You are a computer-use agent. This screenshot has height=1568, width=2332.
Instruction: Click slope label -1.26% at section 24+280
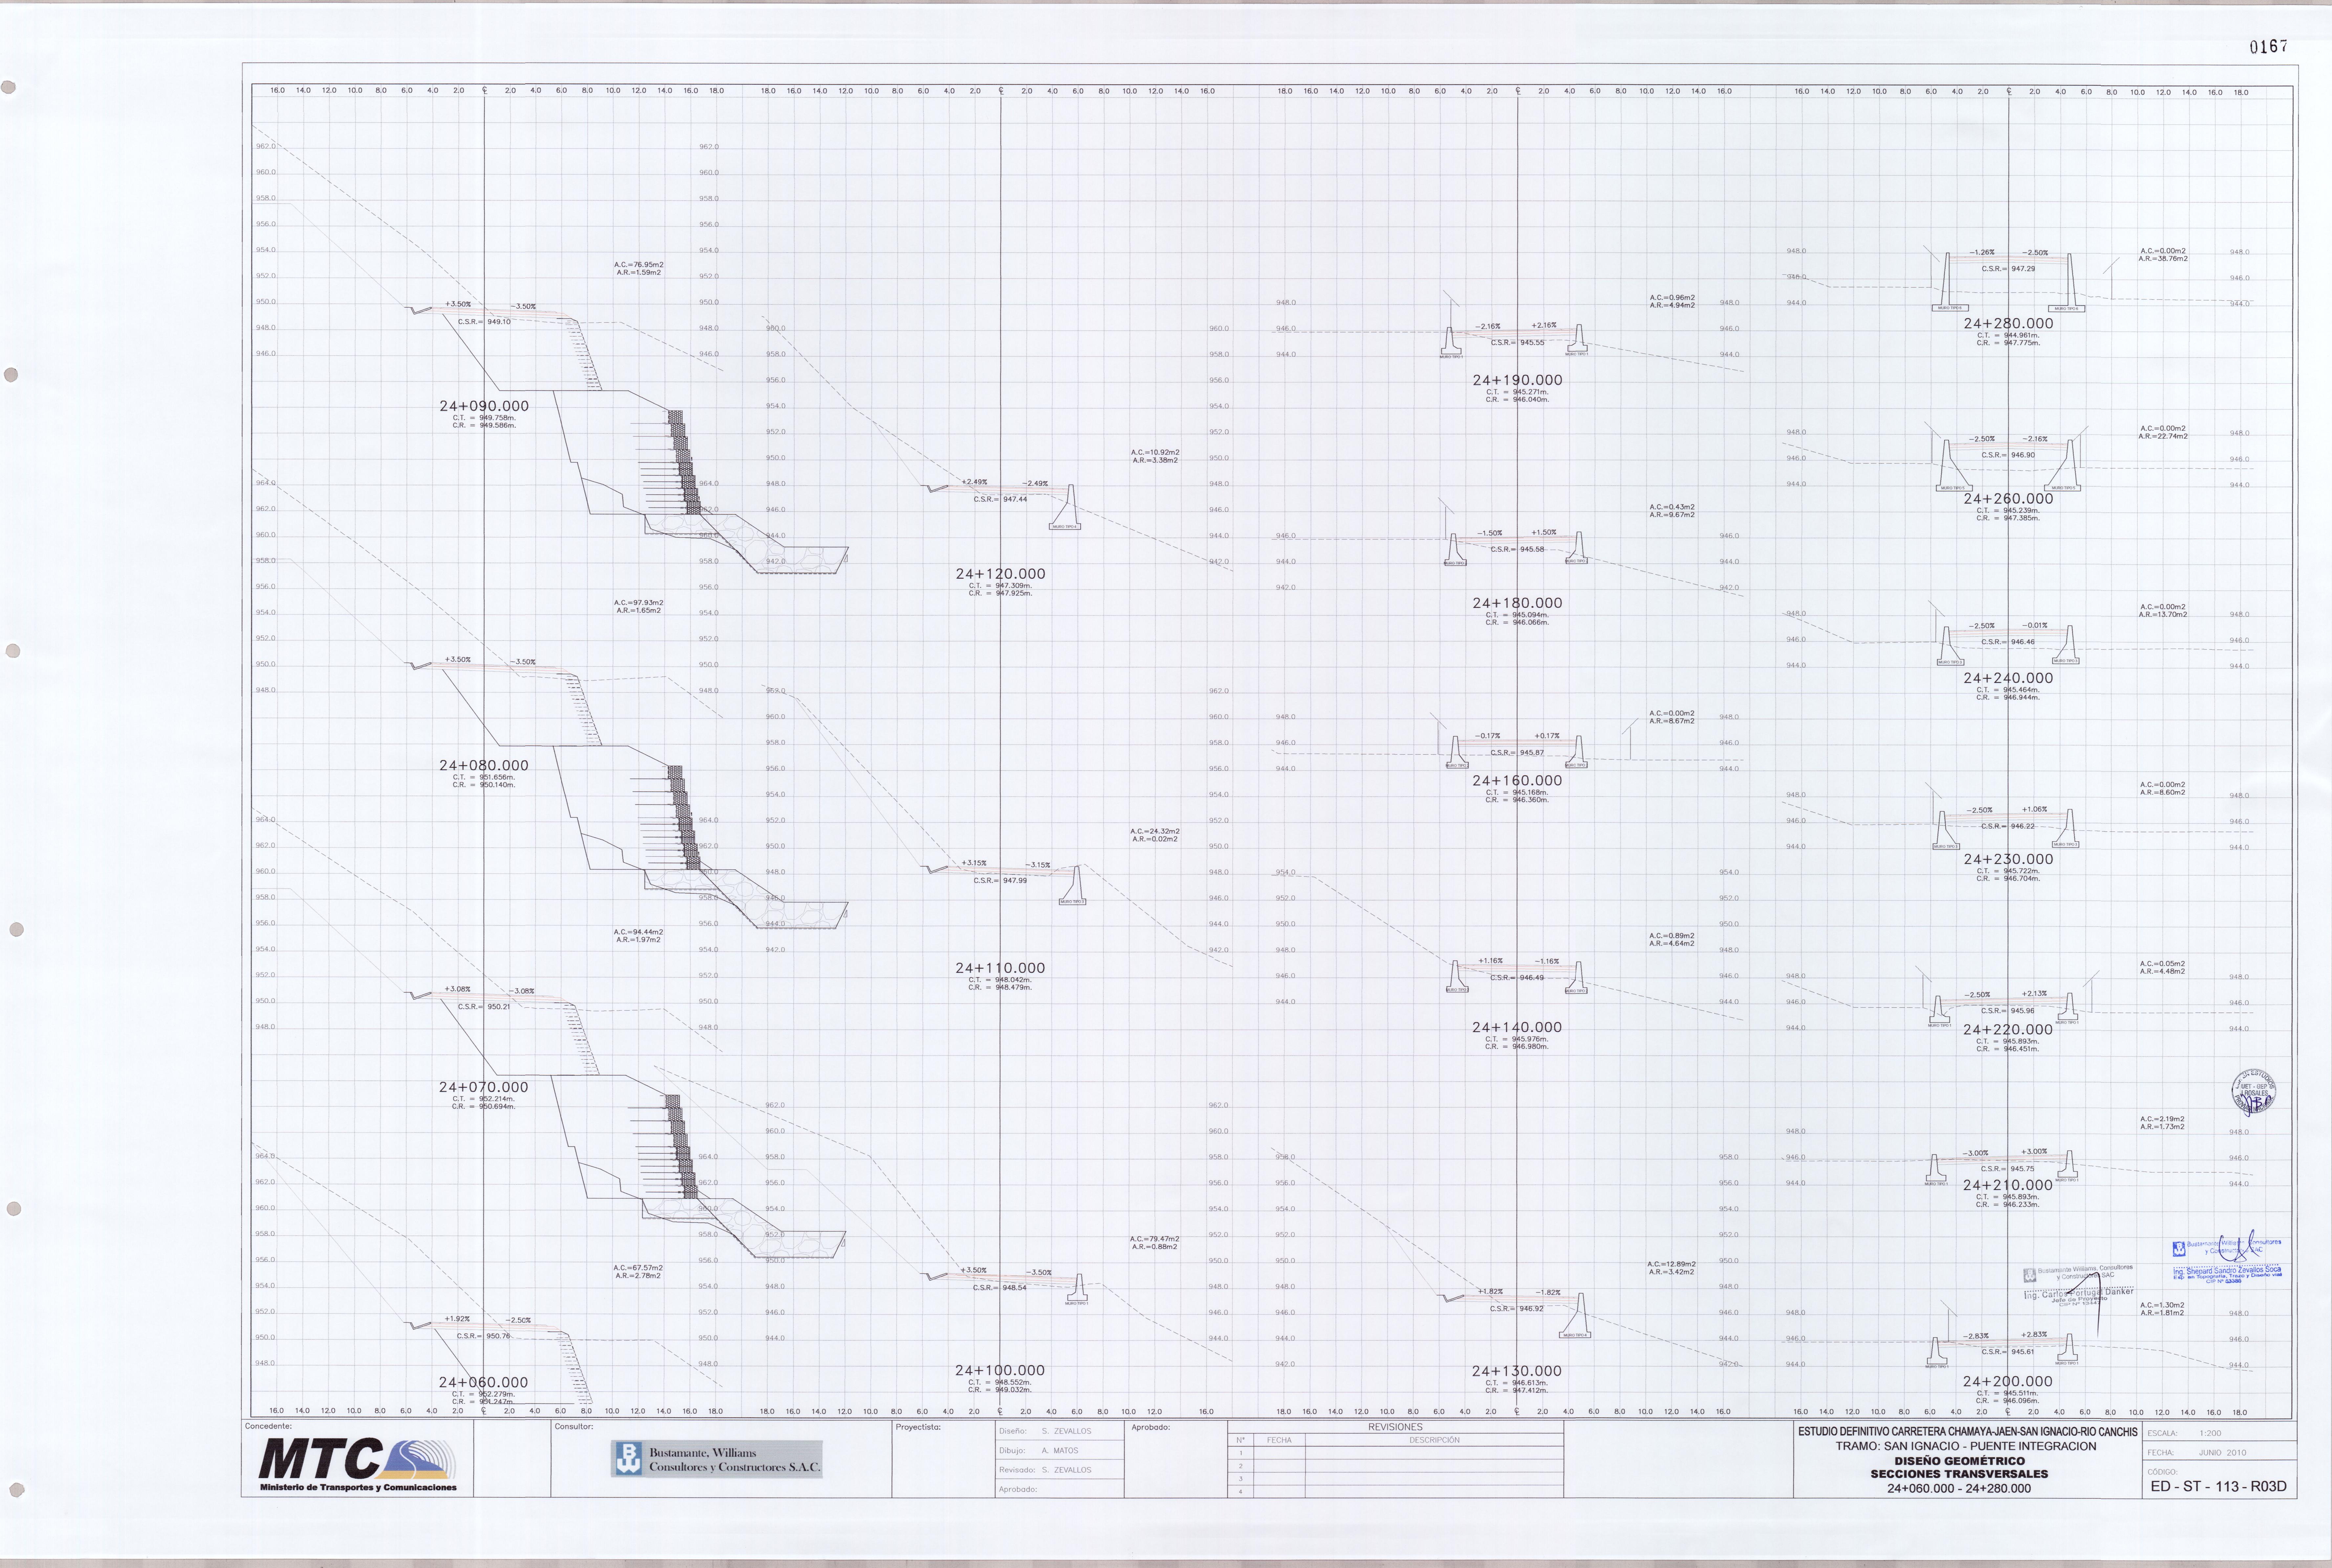[1982, 252]
